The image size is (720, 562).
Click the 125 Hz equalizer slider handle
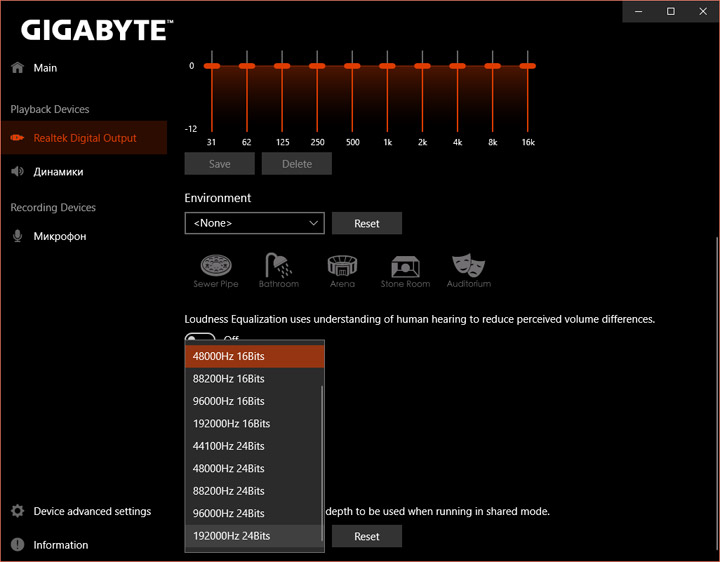coord(282,66)
